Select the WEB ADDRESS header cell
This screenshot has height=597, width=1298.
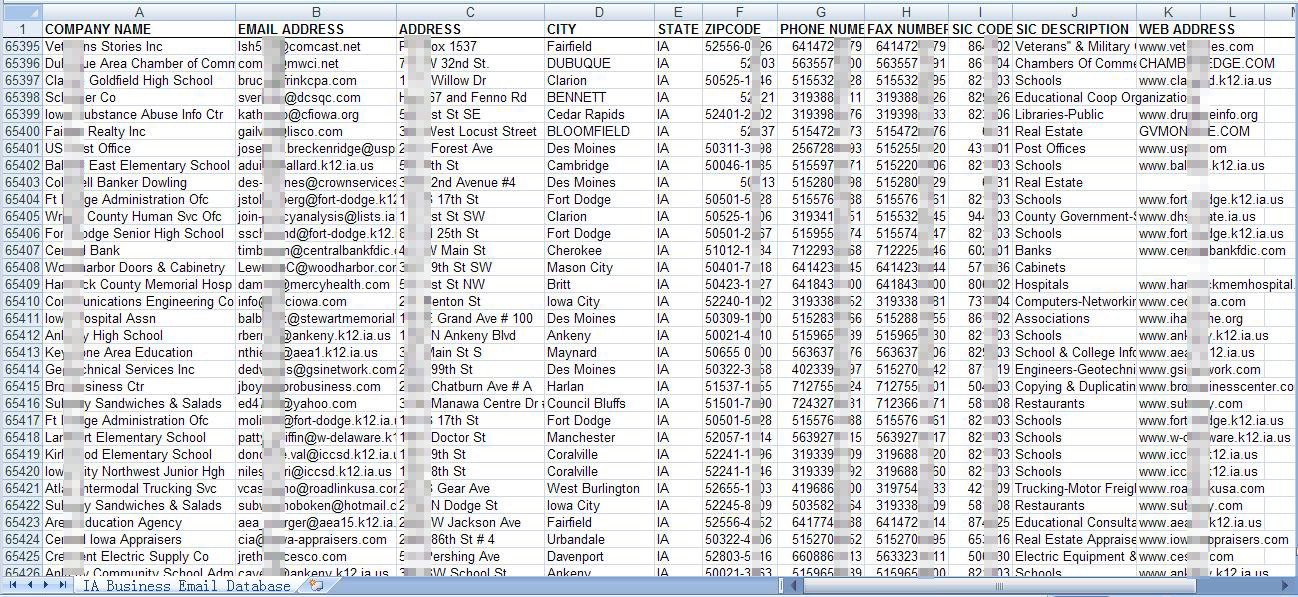coord(1186,29)
